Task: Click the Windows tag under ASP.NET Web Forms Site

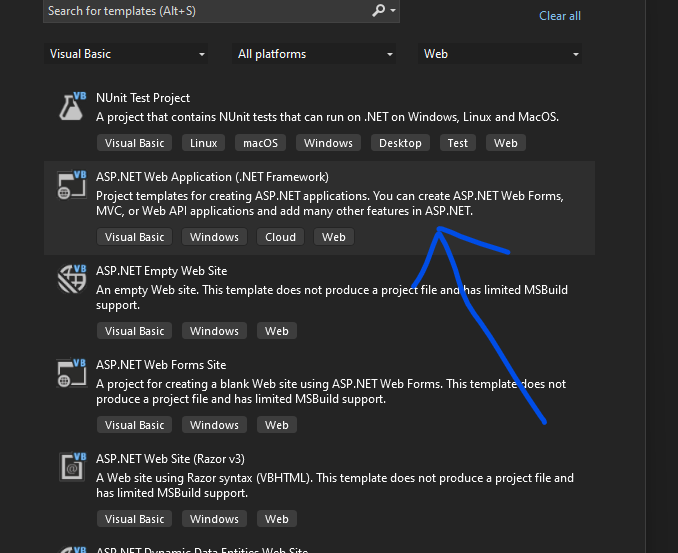Action: (214, 425)
